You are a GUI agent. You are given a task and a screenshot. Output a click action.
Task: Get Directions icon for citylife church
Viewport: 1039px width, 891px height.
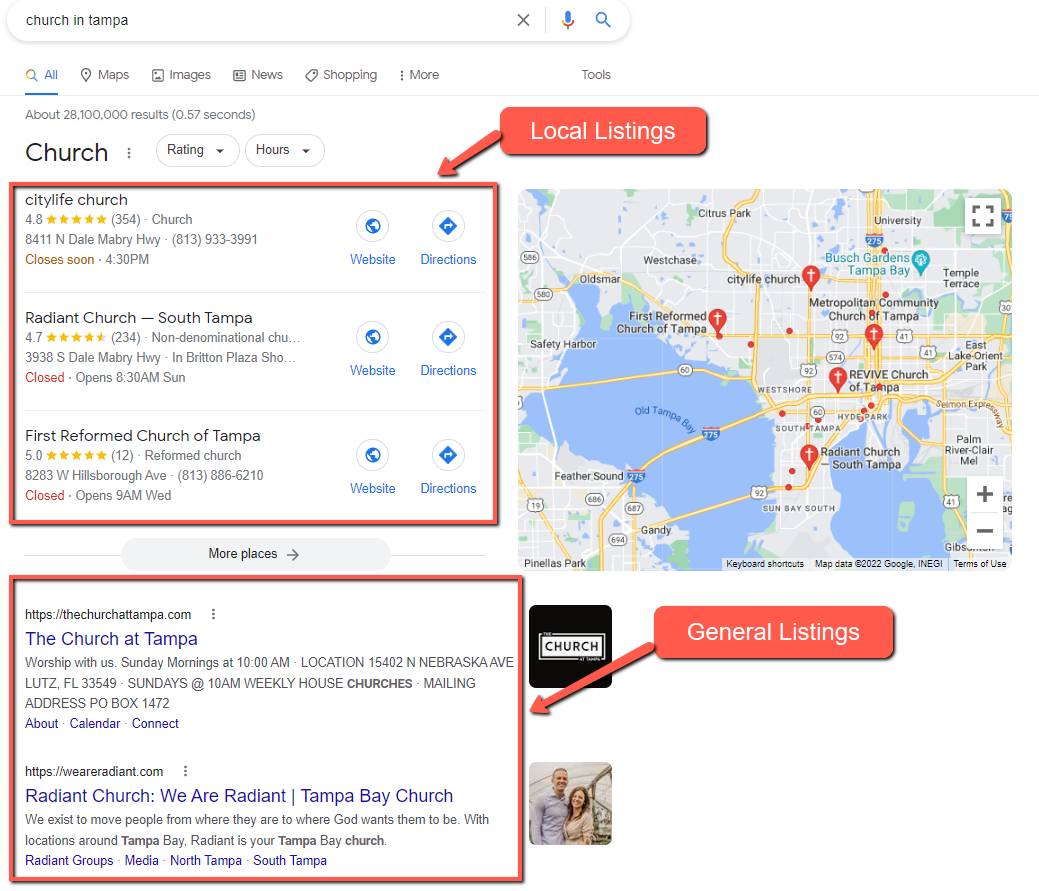point(448,226)
